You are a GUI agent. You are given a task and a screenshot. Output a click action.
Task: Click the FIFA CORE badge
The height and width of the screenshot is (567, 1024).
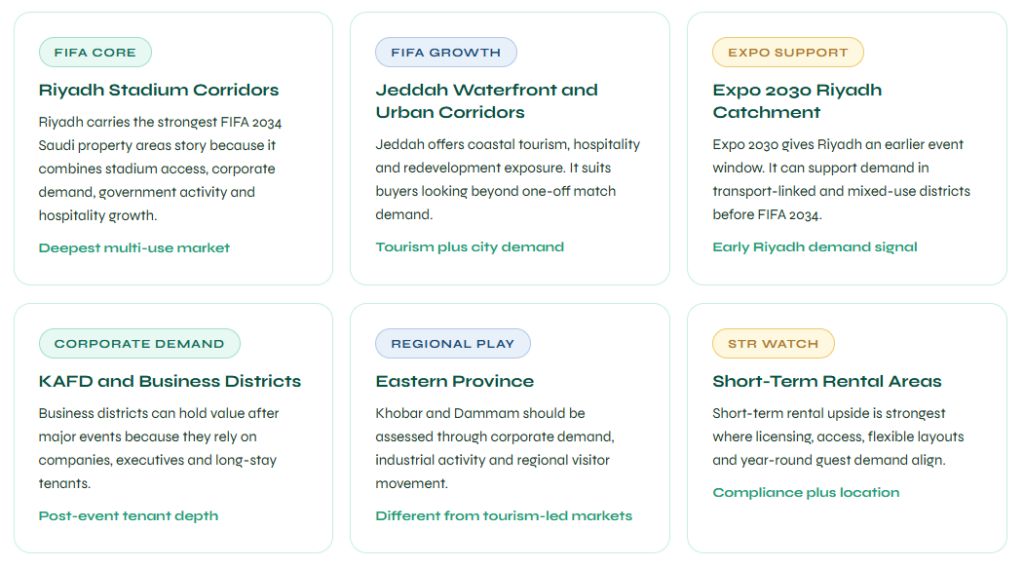[x=95, y=52]
